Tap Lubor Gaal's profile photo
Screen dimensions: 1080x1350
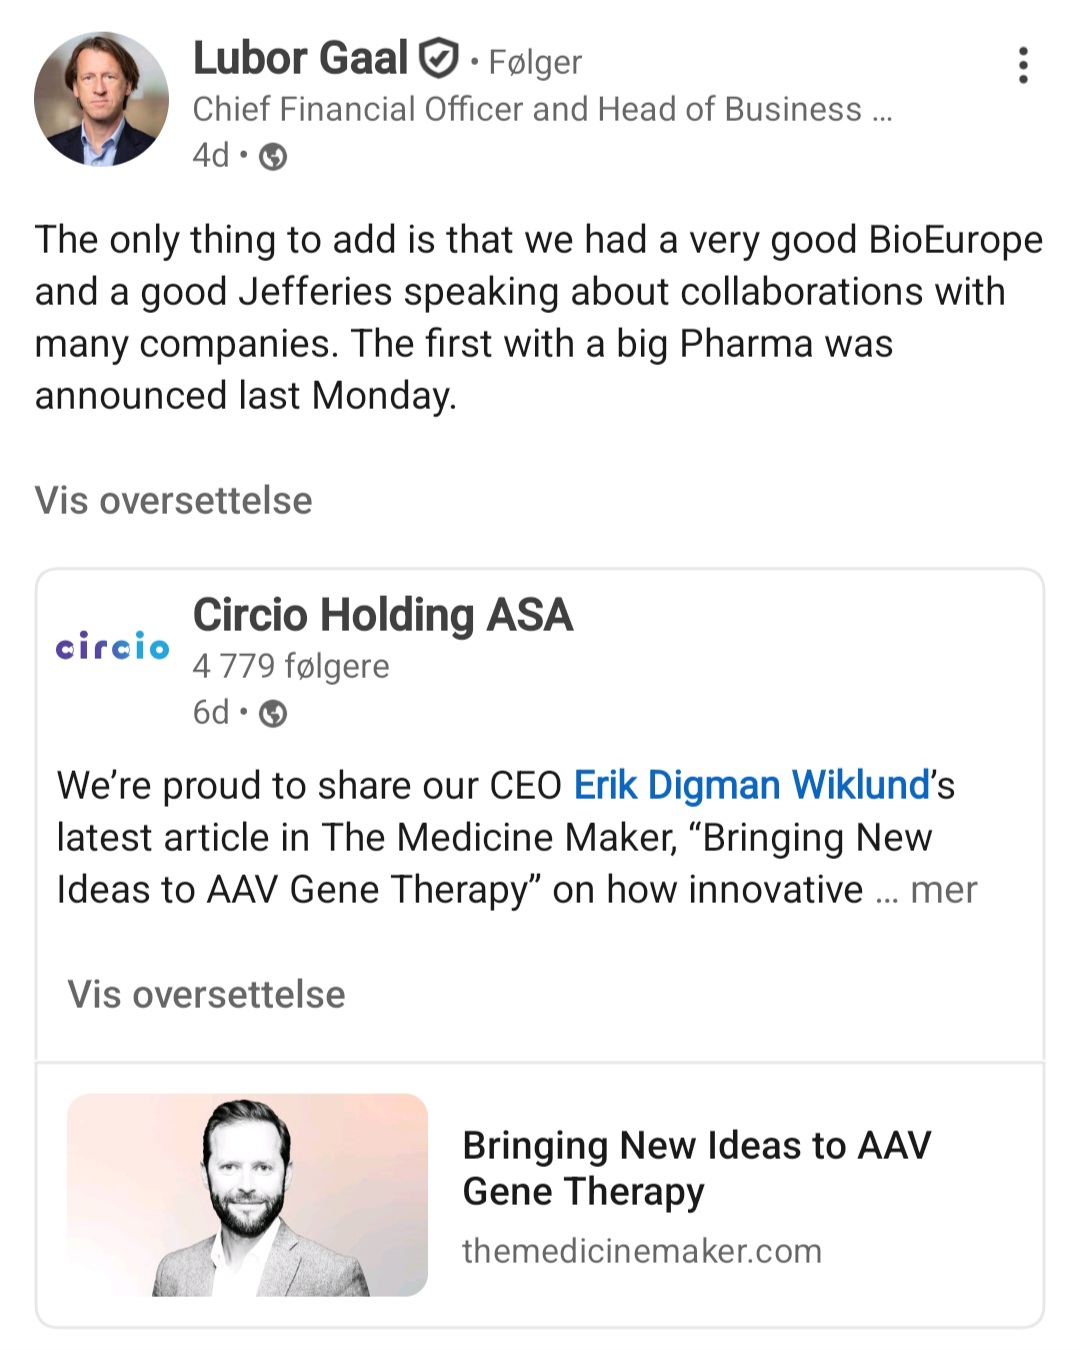pyautogui.click(x=101, y=99)
